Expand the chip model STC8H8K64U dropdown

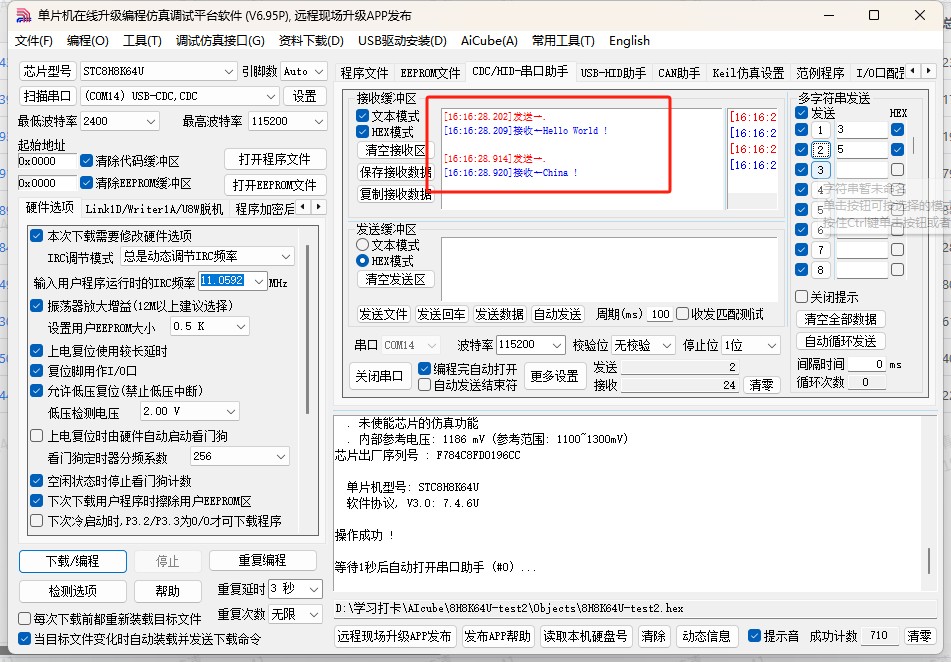229,72
